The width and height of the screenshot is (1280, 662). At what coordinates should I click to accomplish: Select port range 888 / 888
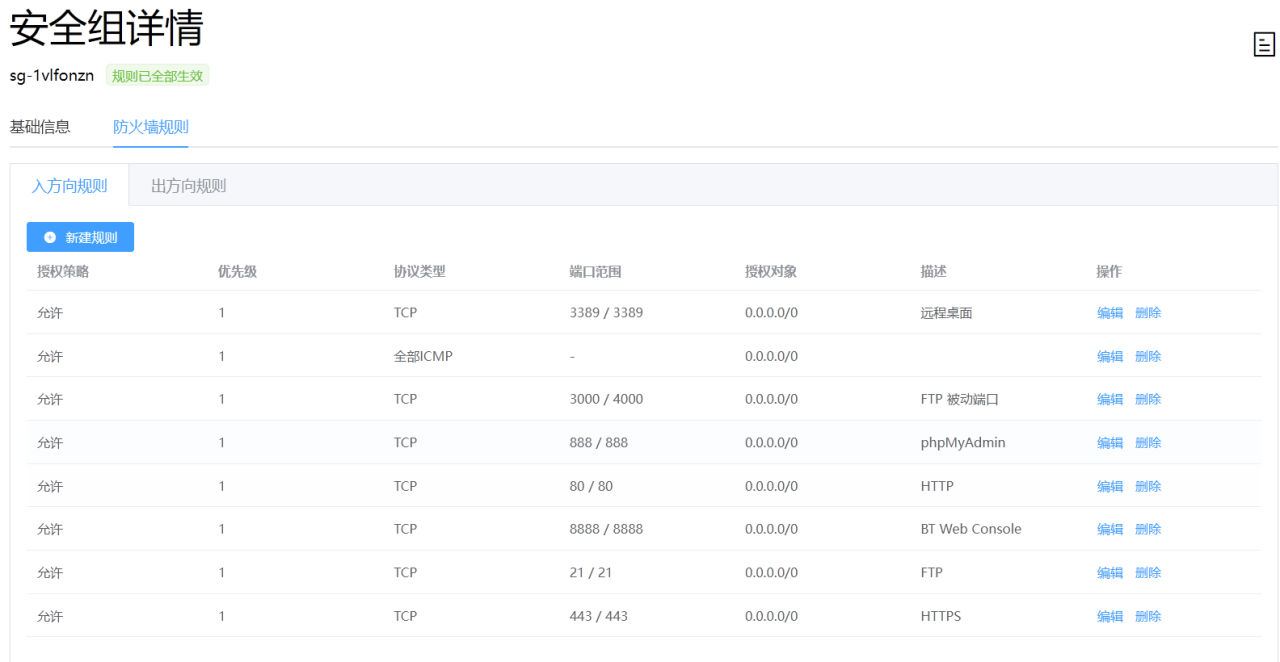599,443
